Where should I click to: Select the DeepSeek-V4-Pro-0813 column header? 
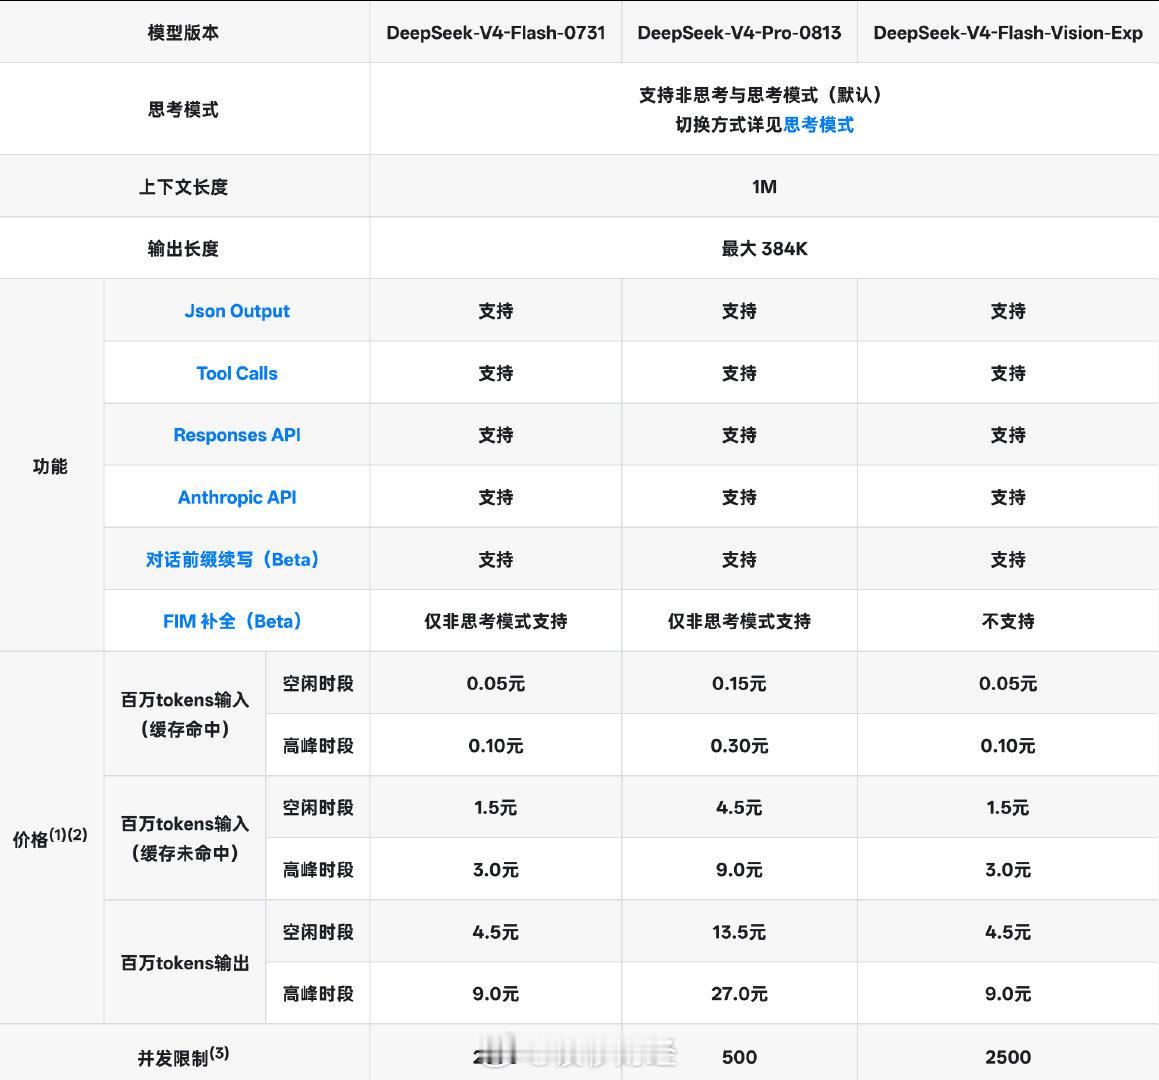[x=739, y=33]
